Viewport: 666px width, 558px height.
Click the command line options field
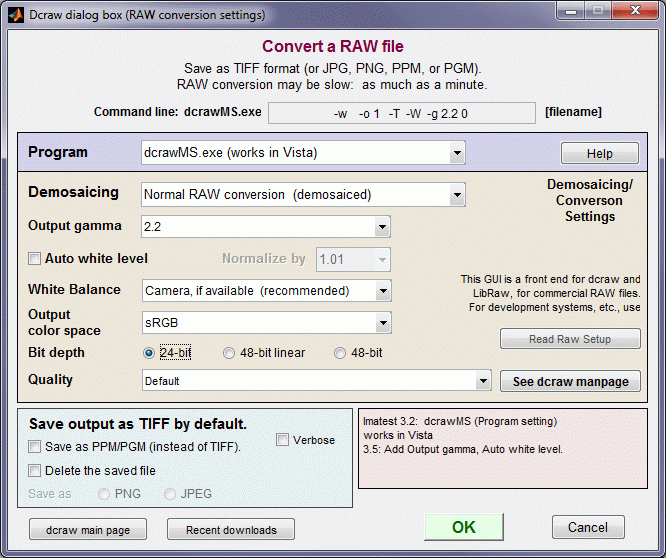402,113
